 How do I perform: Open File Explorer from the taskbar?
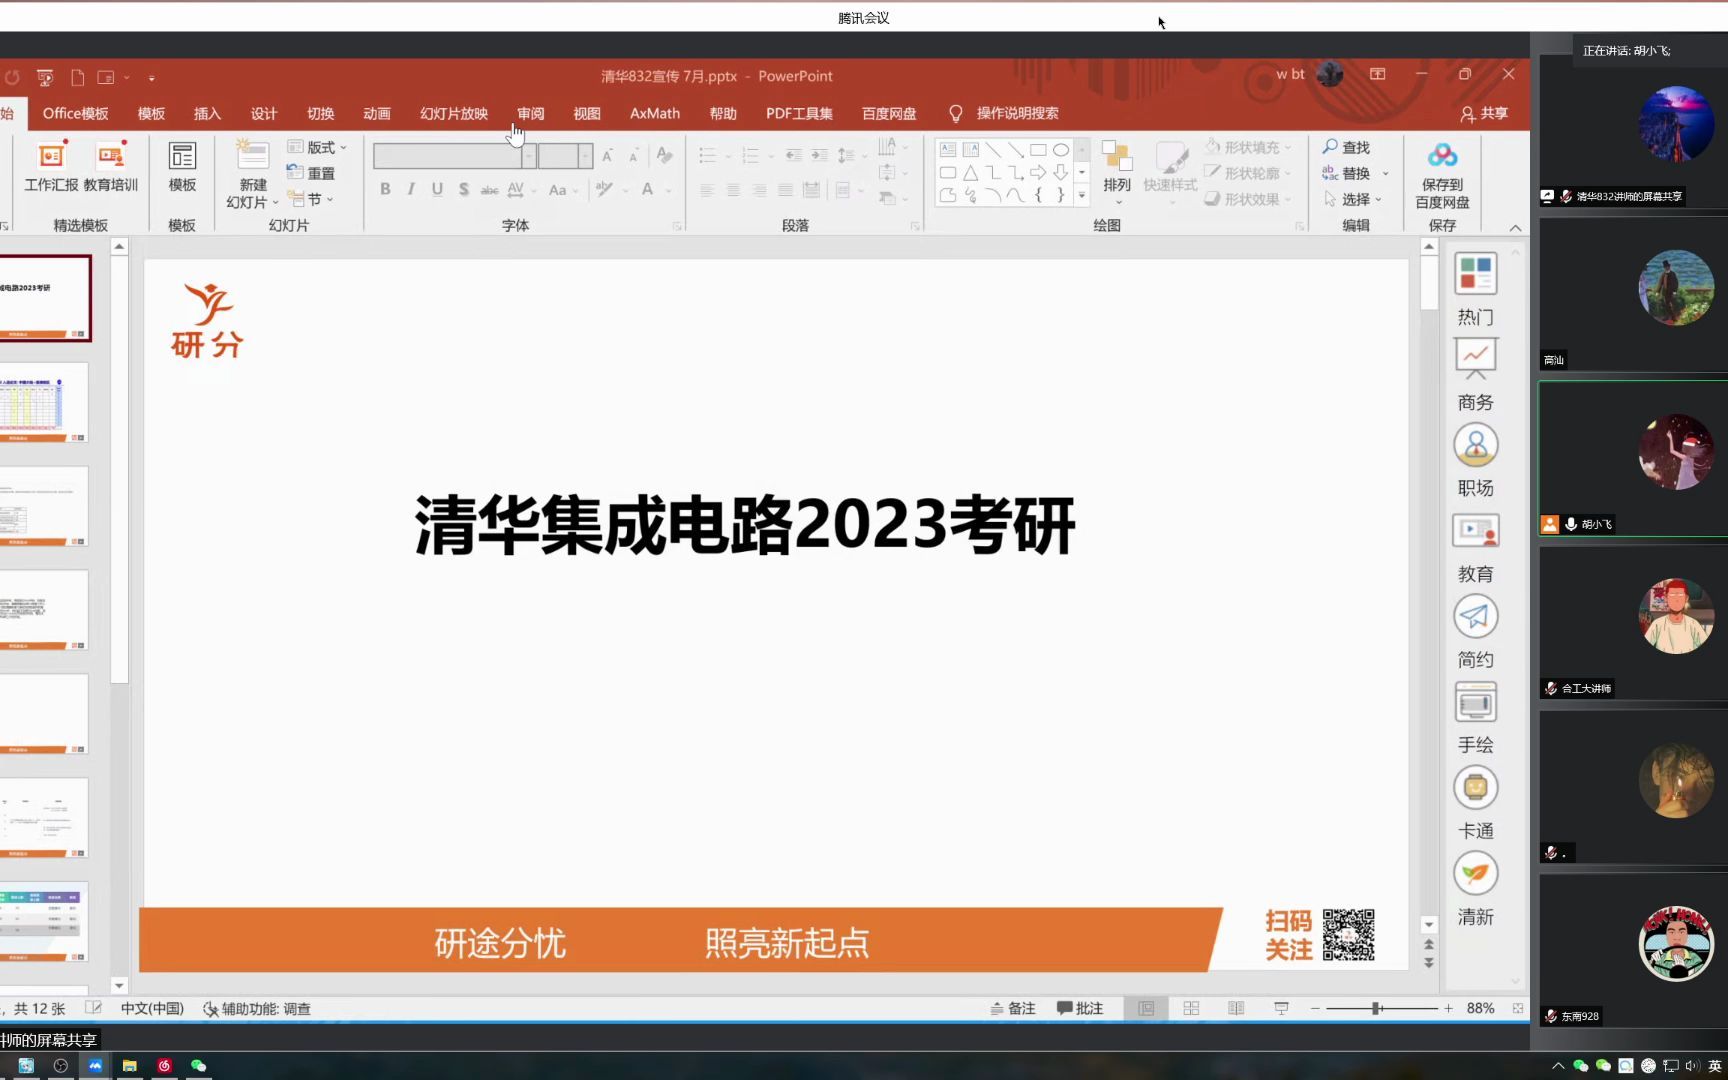point(129,1065)
